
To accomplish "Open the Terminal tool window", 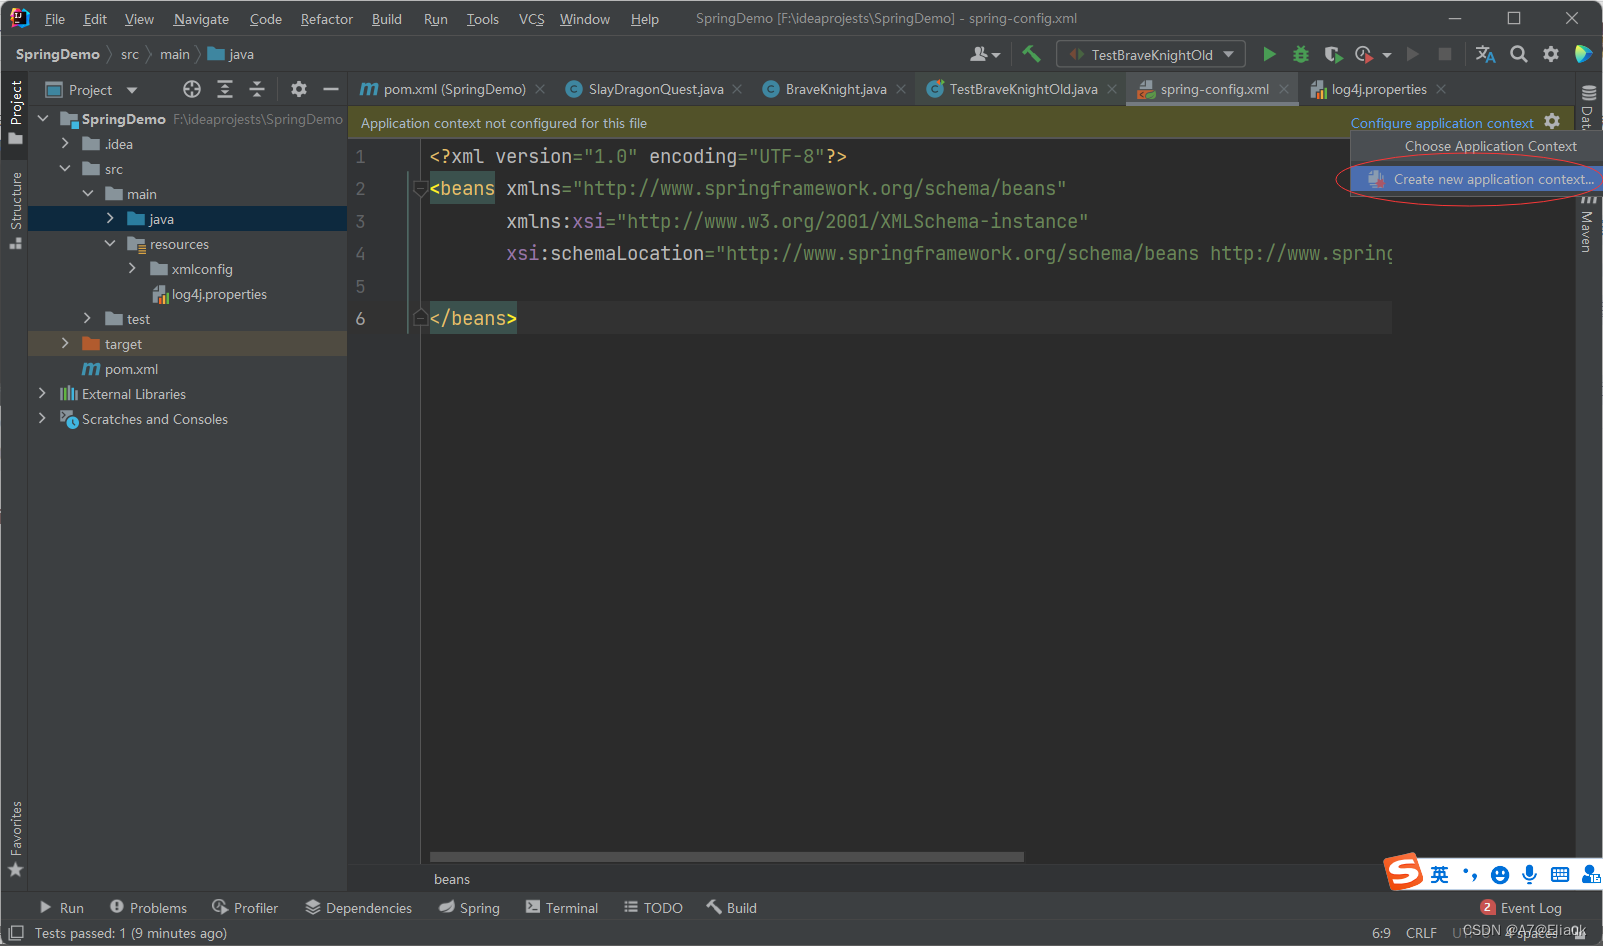I will coord(562,908).
